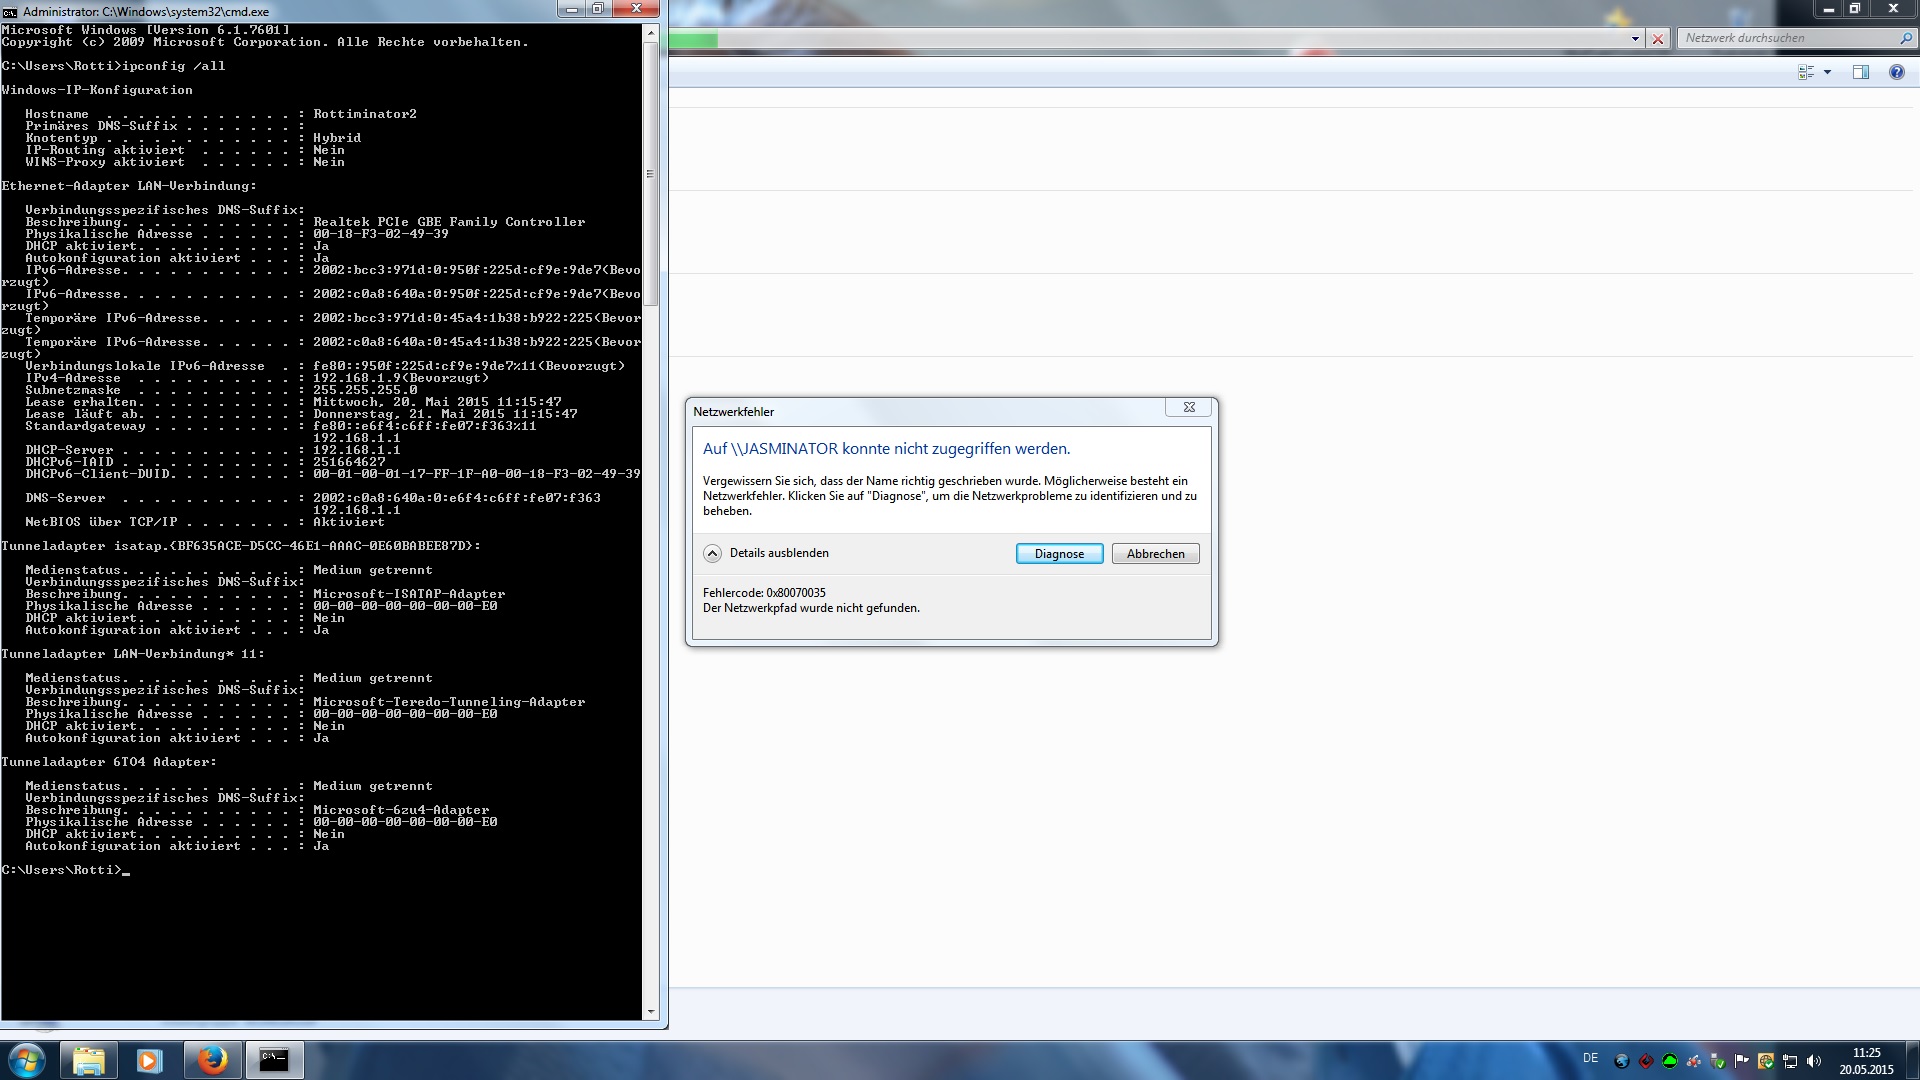Open the address bar history dropdown
1920x1080 pixels.
pyautogui.click(x=1635, y=39)
